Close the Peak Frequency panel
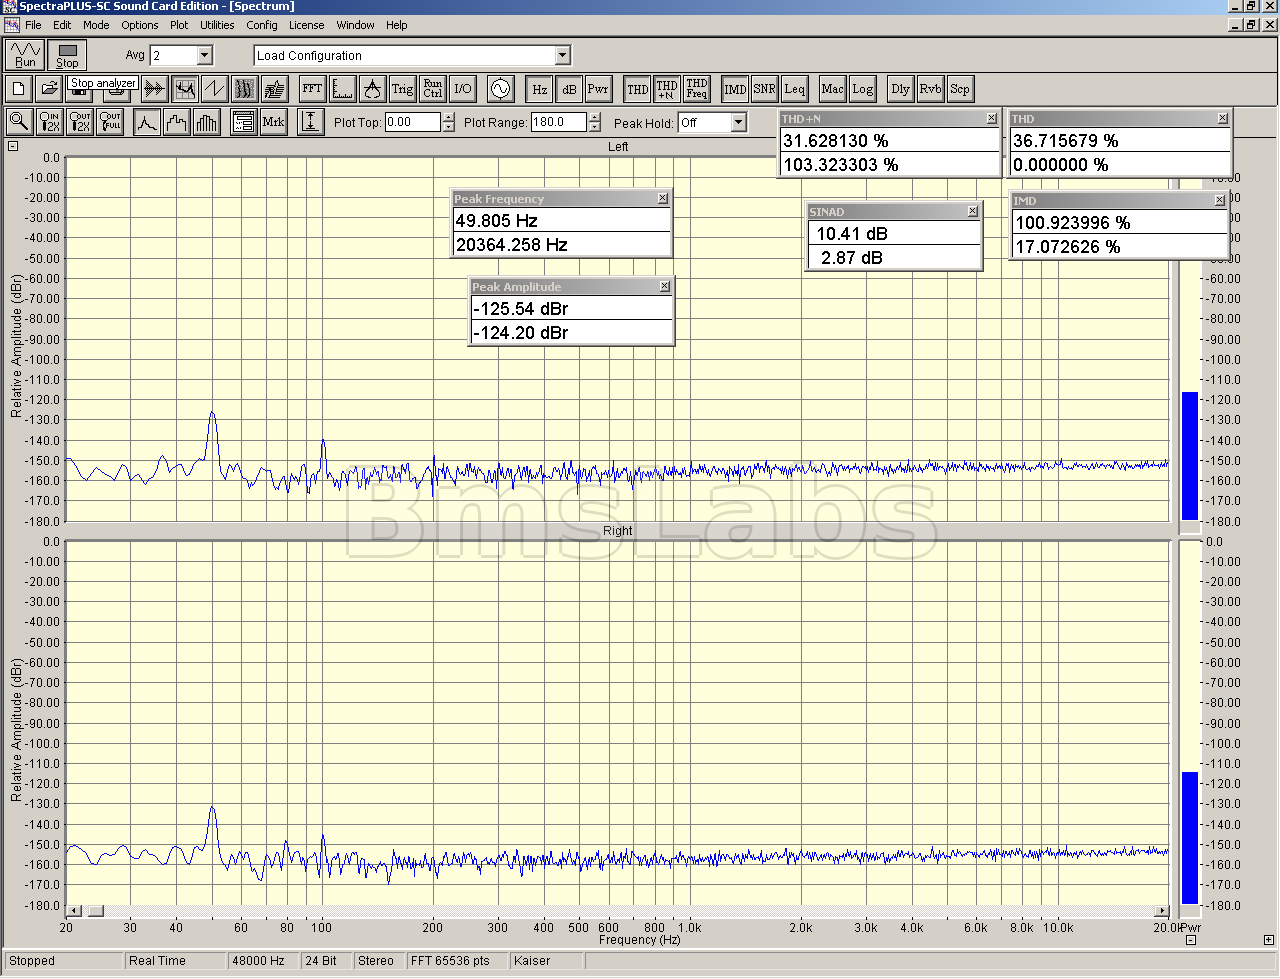Image resolution: width=1280 pixels, height=979 pixels. pyautogui.click(x=663, y=199)
